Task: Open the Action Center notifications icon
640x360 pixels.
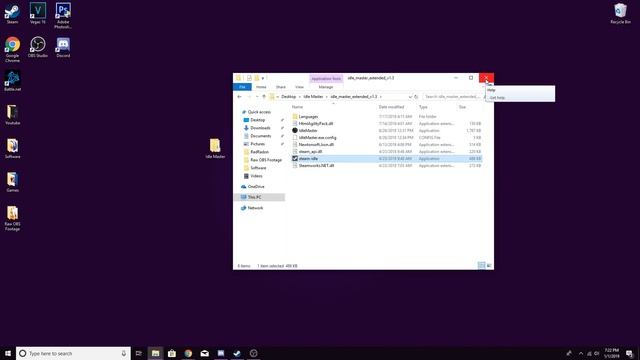Action: tap(629, 353)
